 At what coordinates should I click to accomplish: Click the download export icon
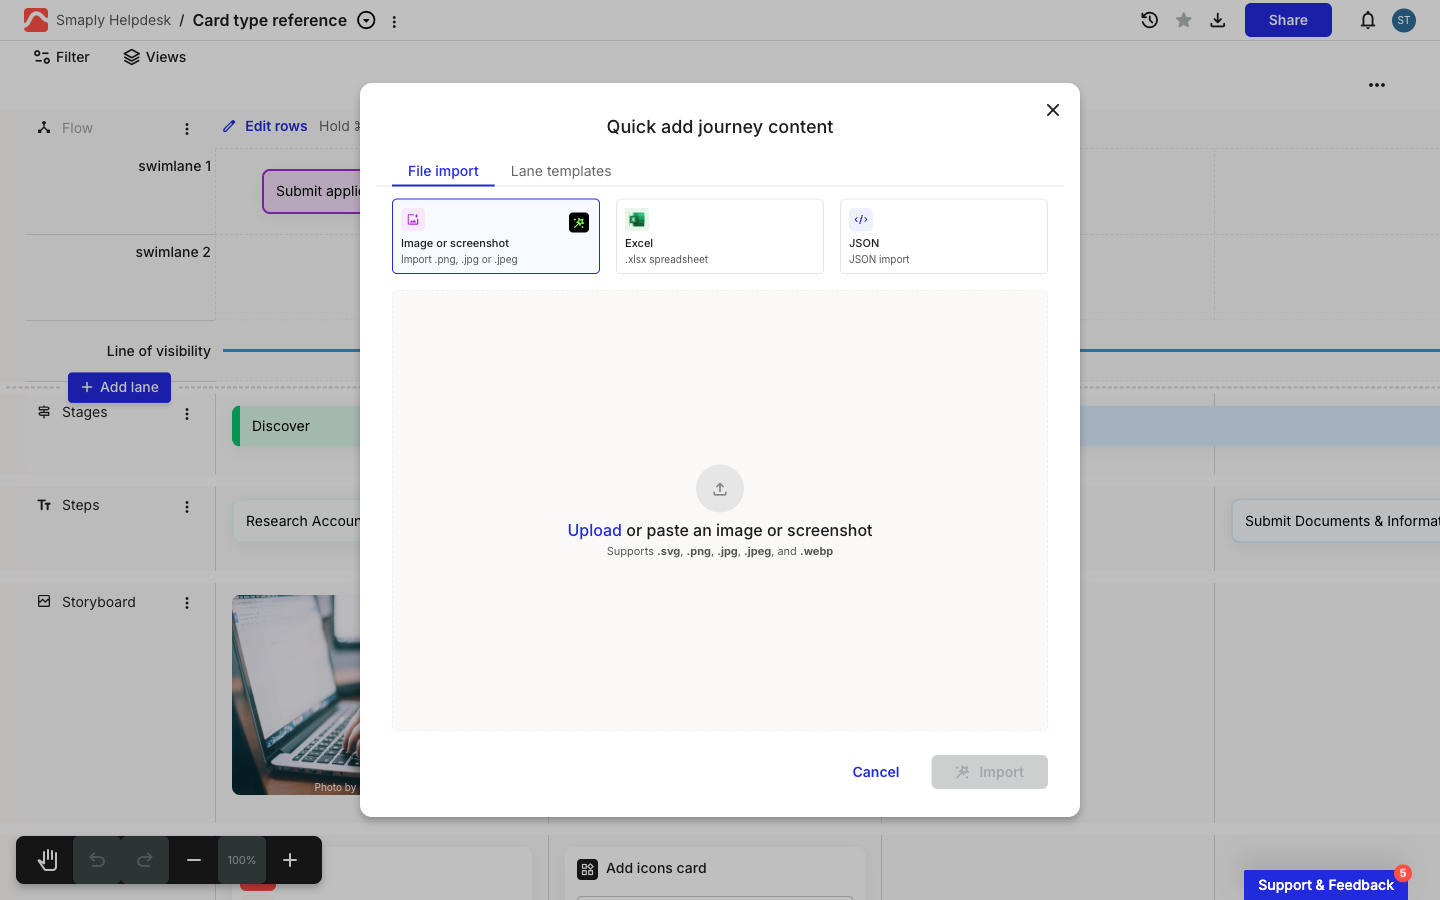[1218, 20]
